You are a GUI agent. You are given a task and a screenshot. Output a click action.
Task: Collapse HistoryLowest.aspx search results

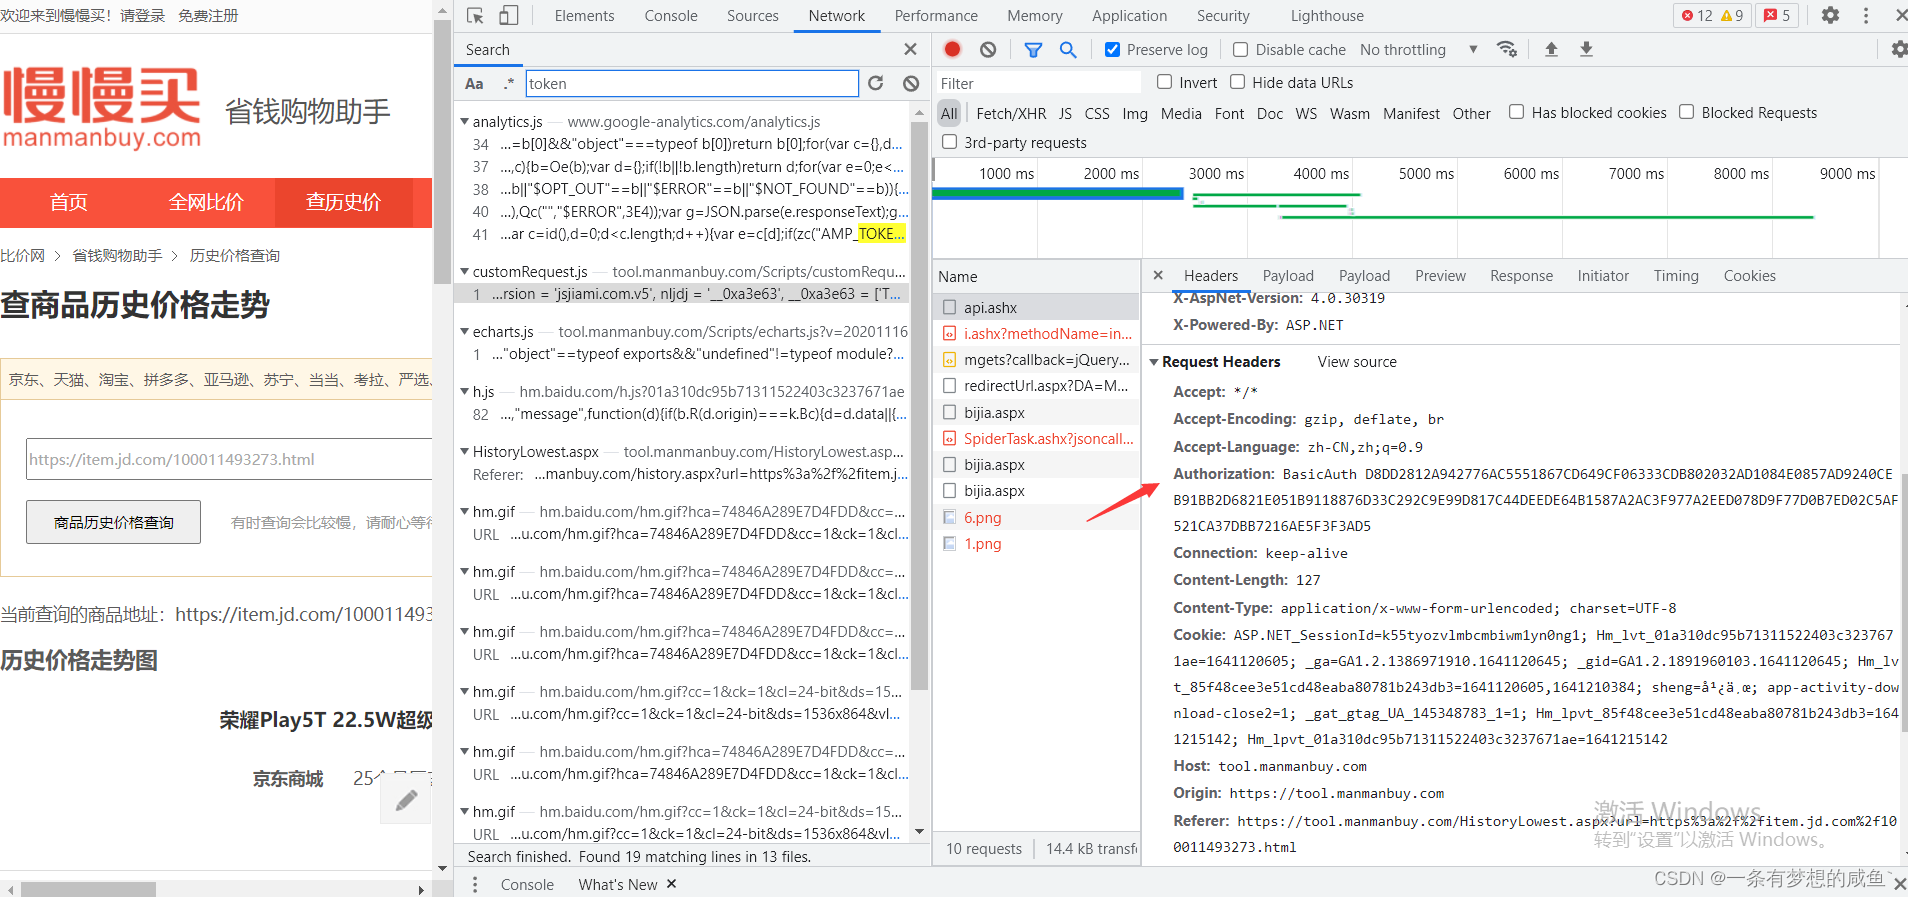464,452
